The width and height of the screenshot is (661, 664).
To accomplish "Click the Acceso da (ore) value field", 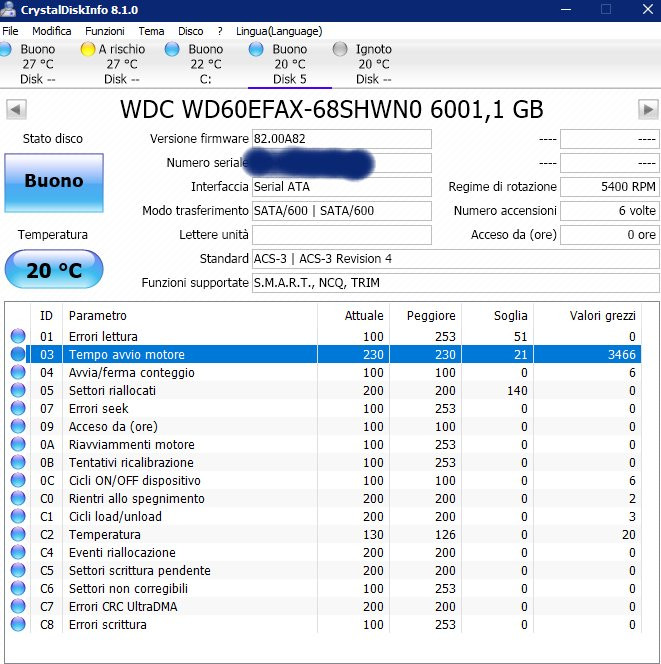I will point(609,235).
